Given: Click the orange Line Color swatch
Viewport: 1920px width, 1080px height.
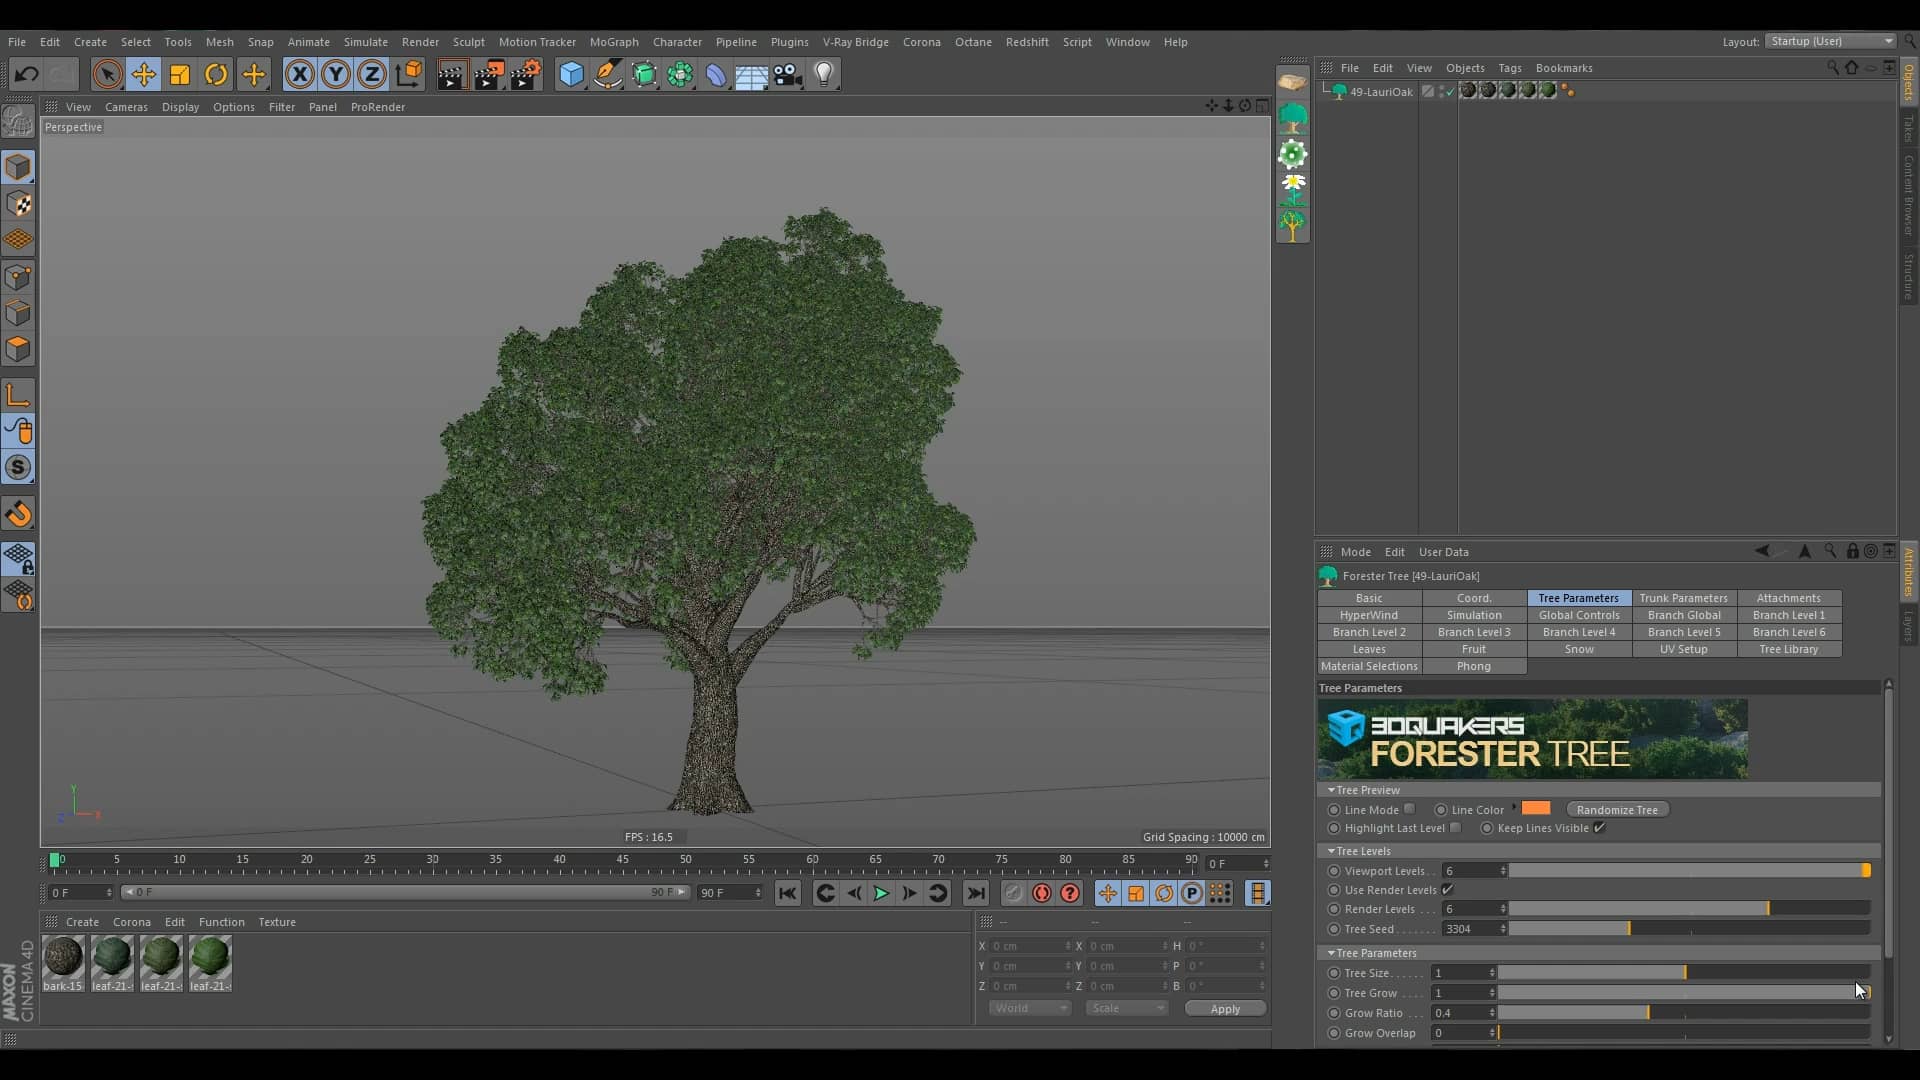Looking at the screenshot, I should [x=1536, y=808].
